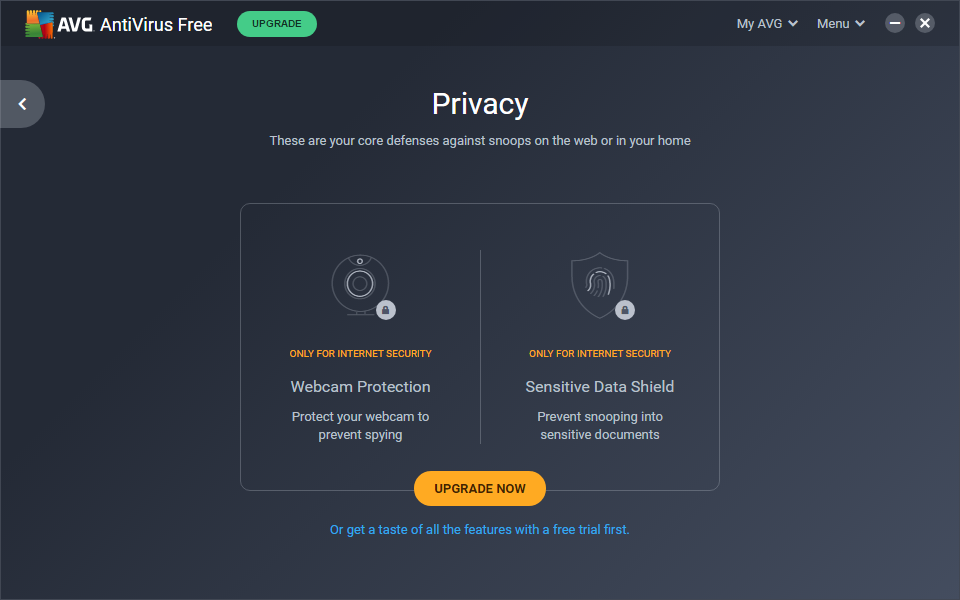Go back using the left arrow

(22, 104)
